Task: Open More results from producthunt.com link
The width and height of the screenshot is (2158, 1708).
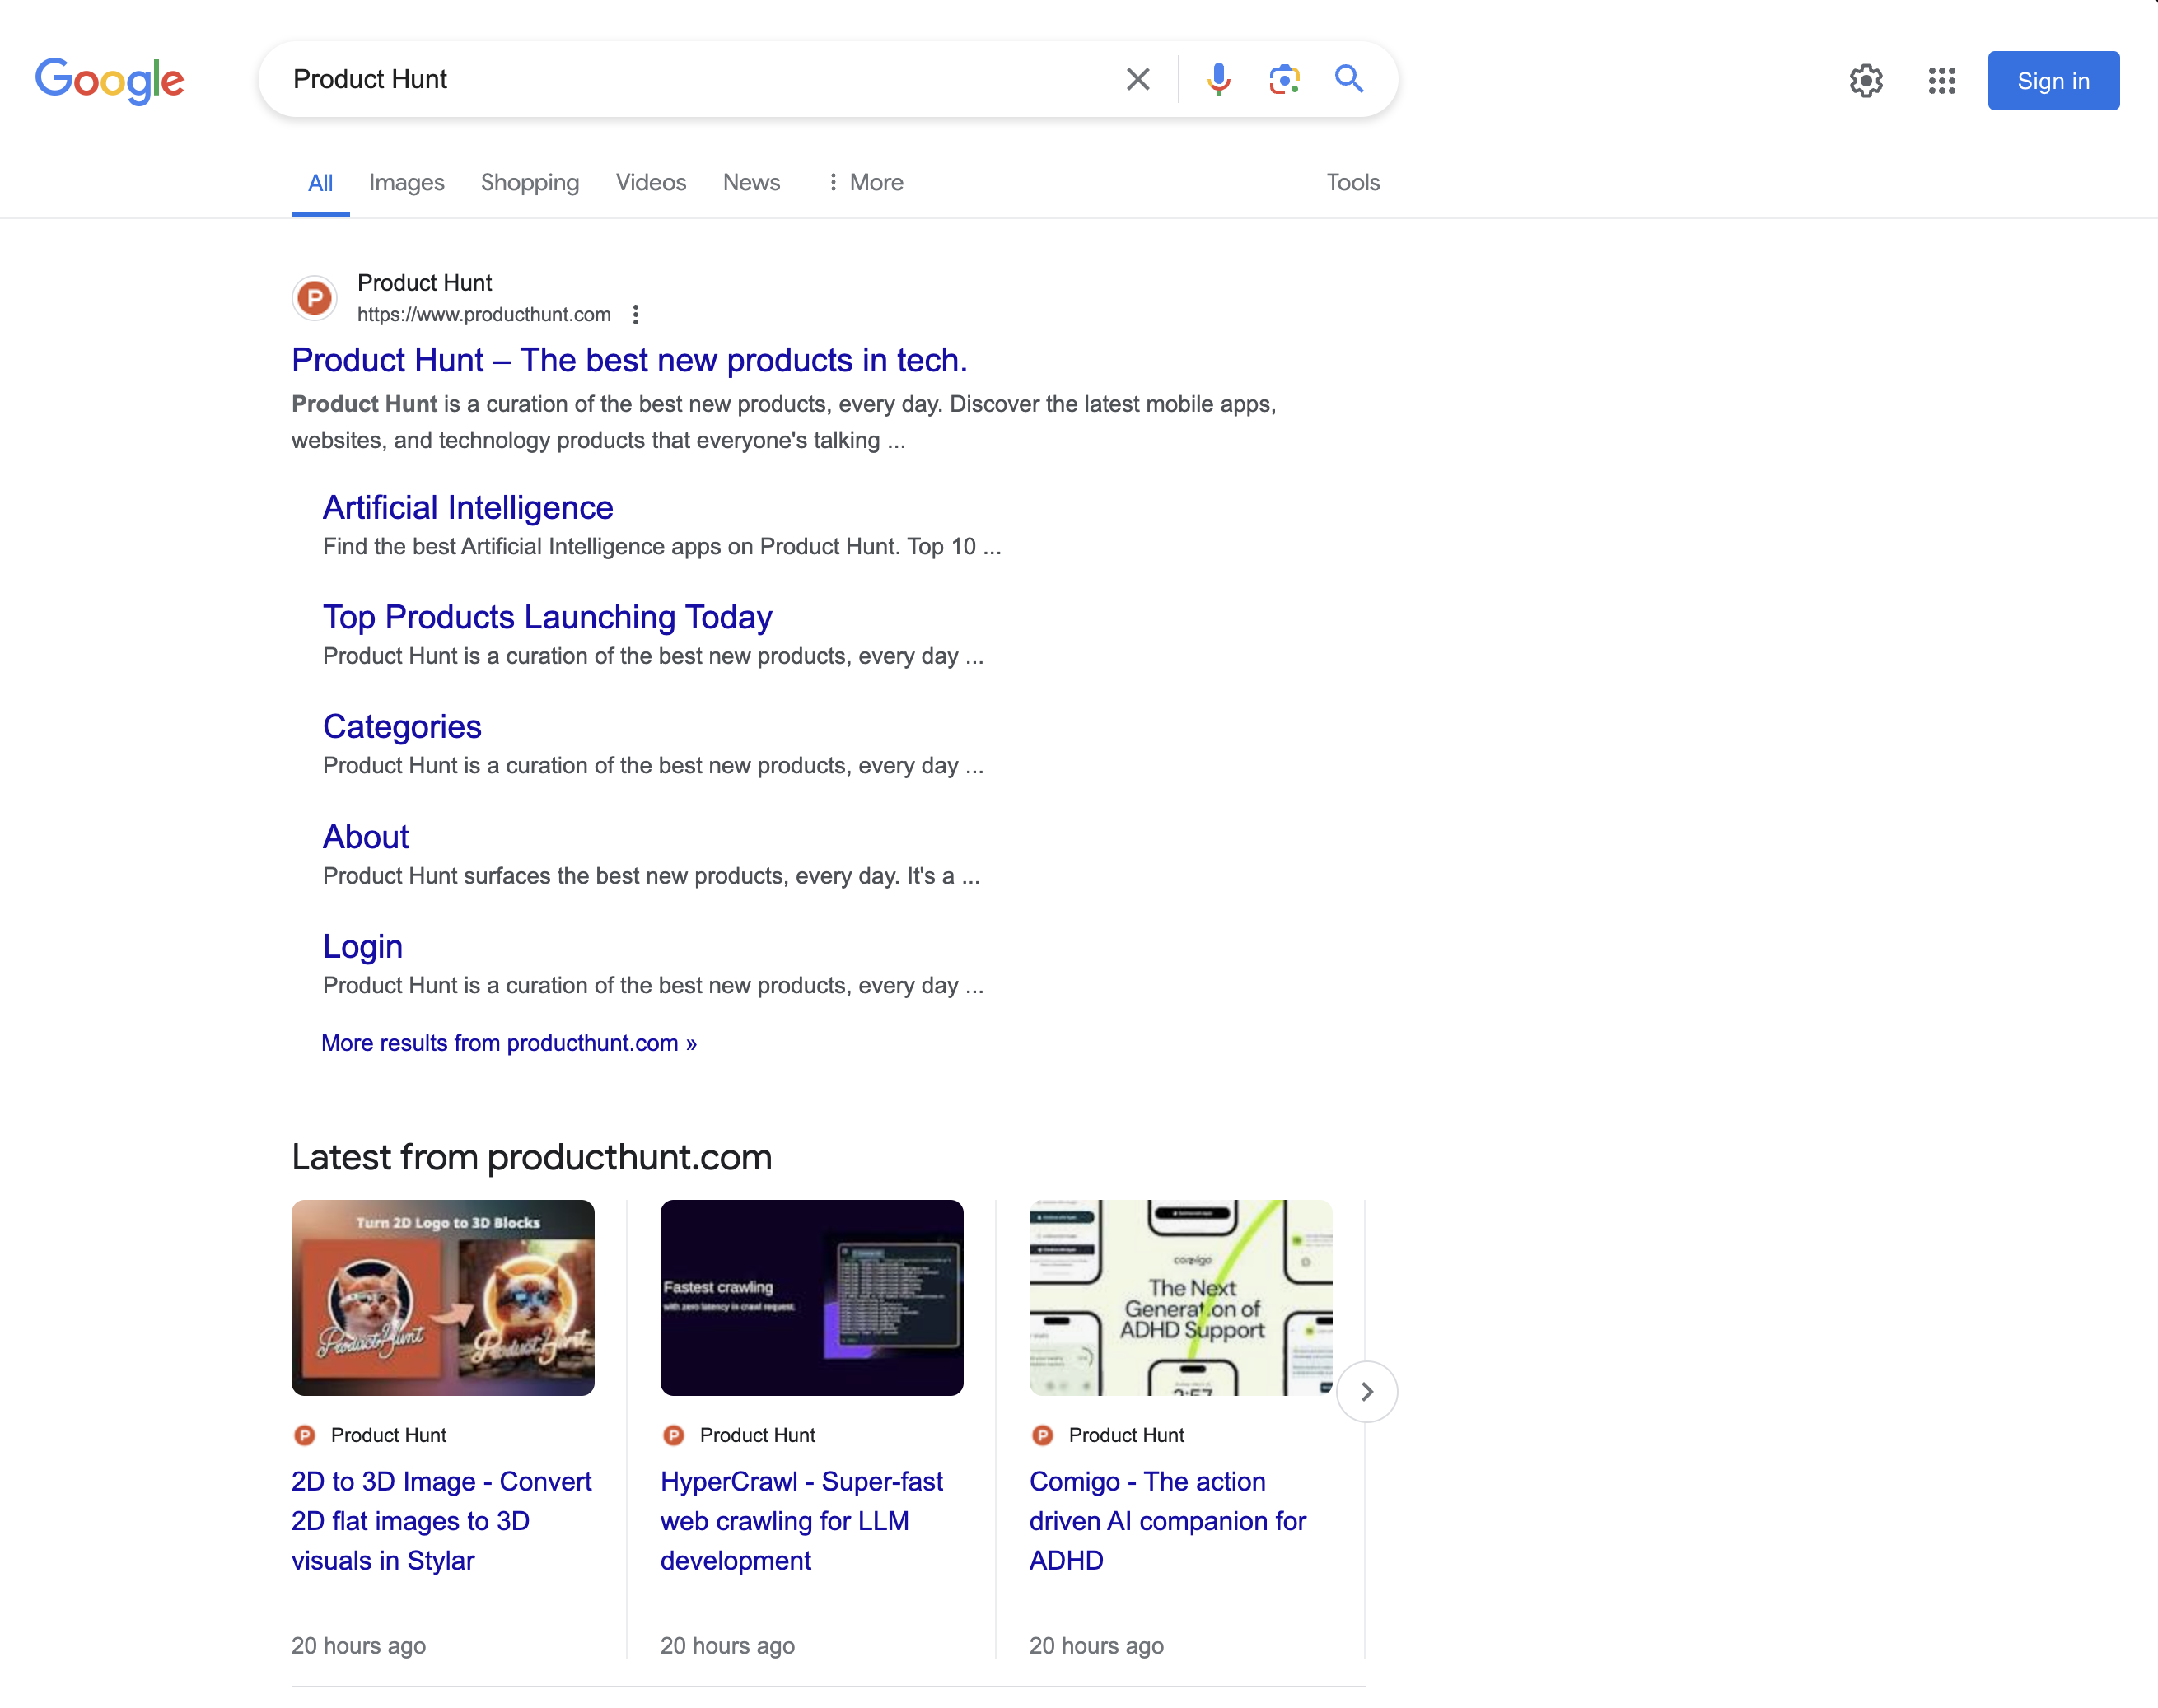Action: pos(508,1043)
